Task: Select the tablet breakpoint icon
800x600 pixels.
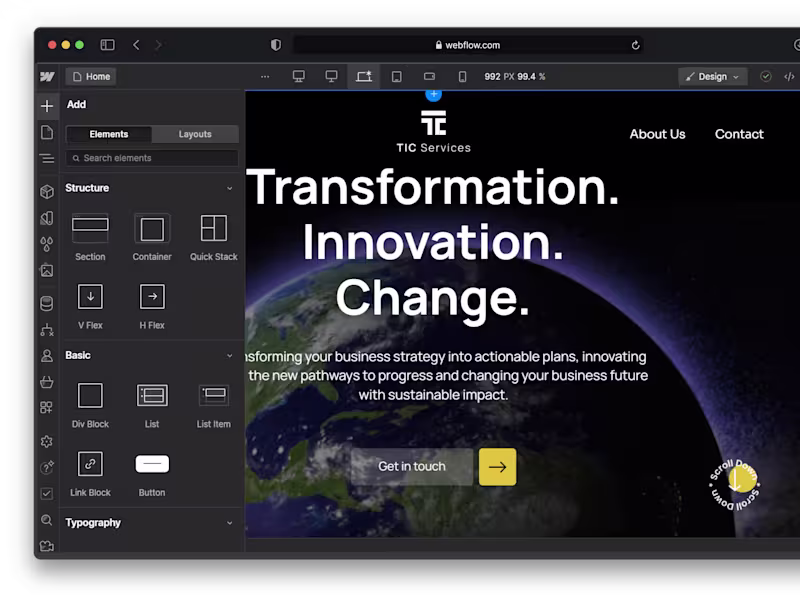Action: click(396, 77)
